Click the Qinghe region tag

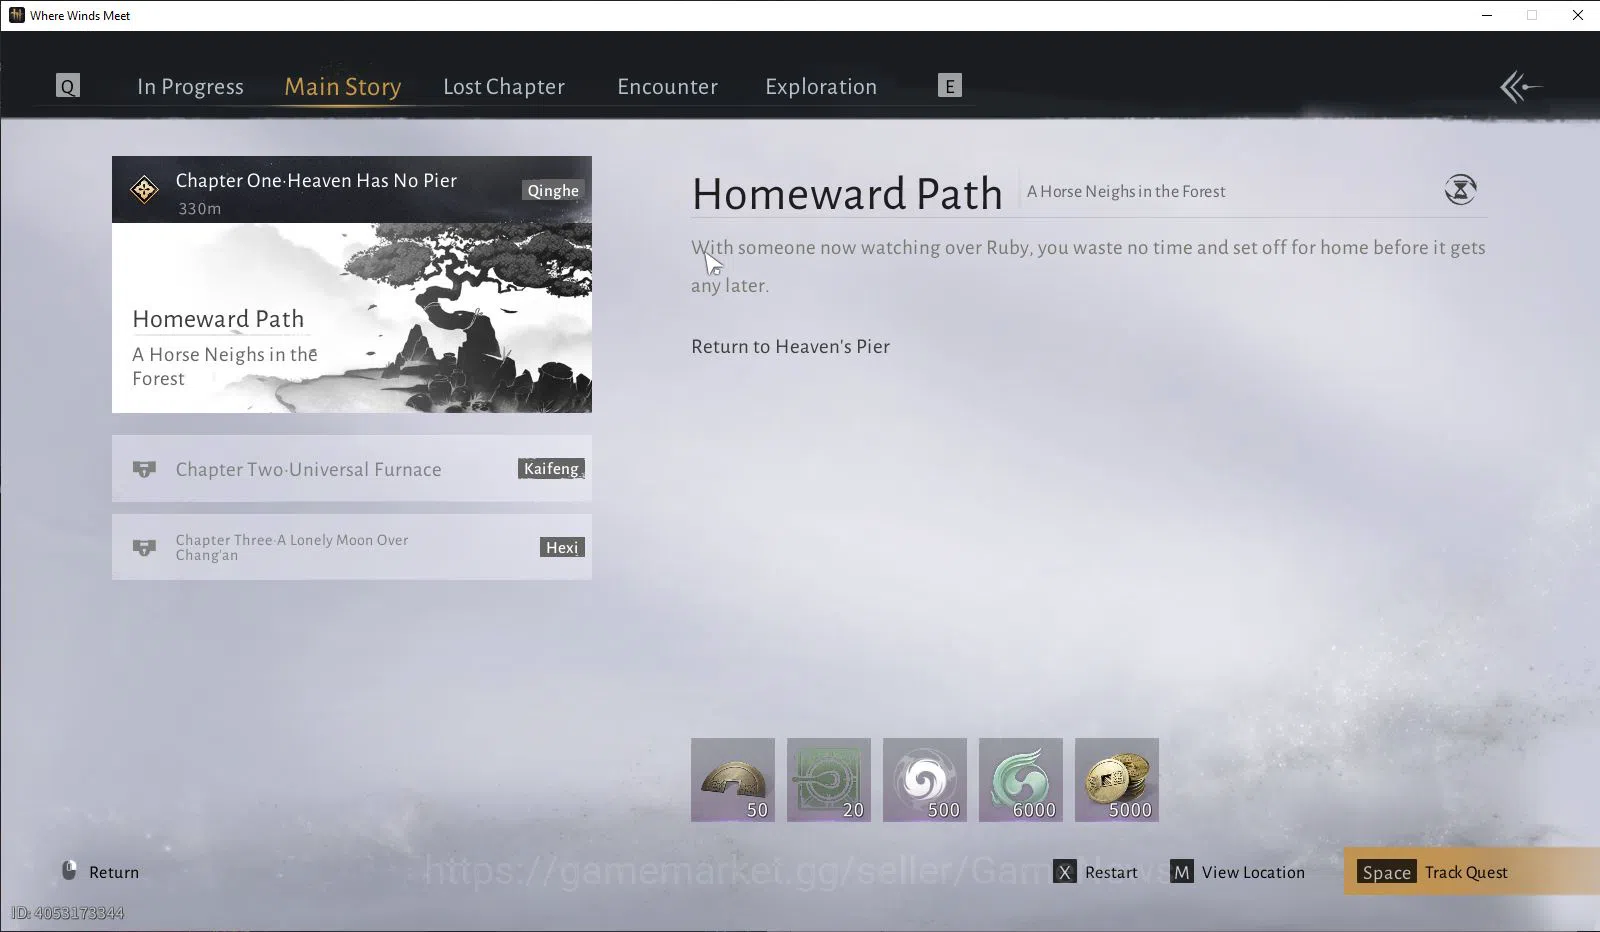click(553, 190)
